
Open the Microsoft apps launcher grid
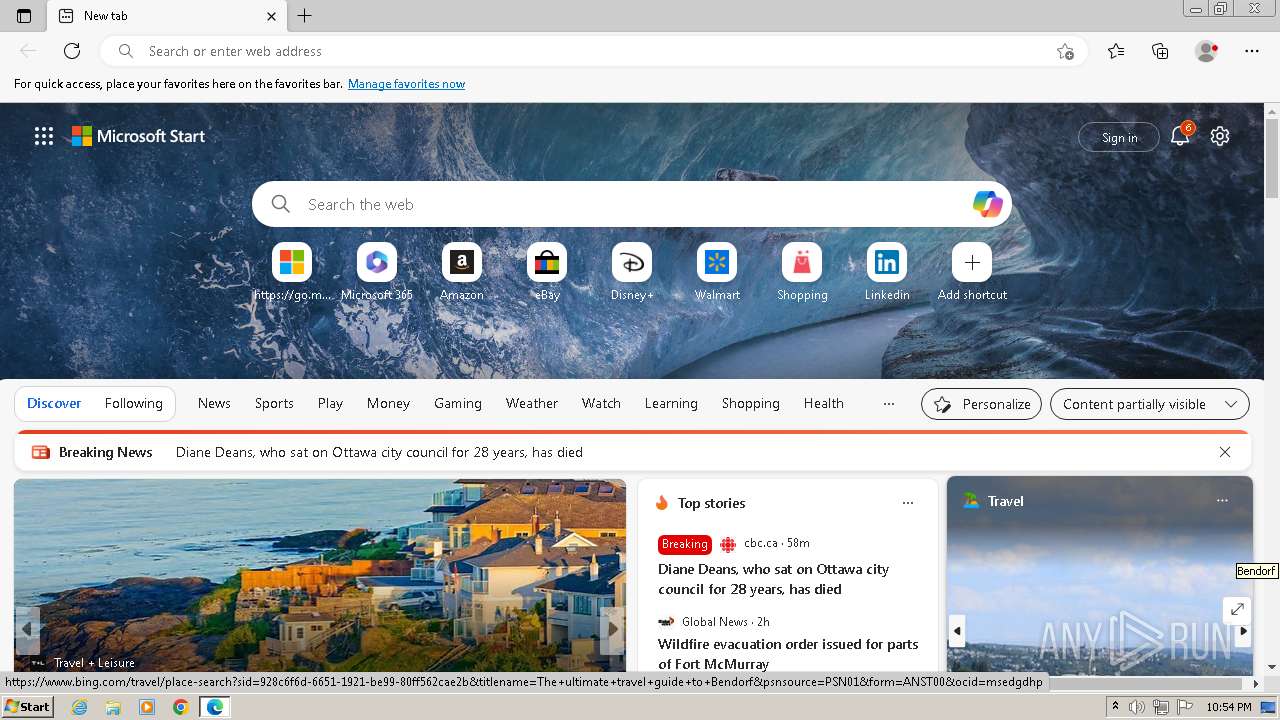pos(44,136)
